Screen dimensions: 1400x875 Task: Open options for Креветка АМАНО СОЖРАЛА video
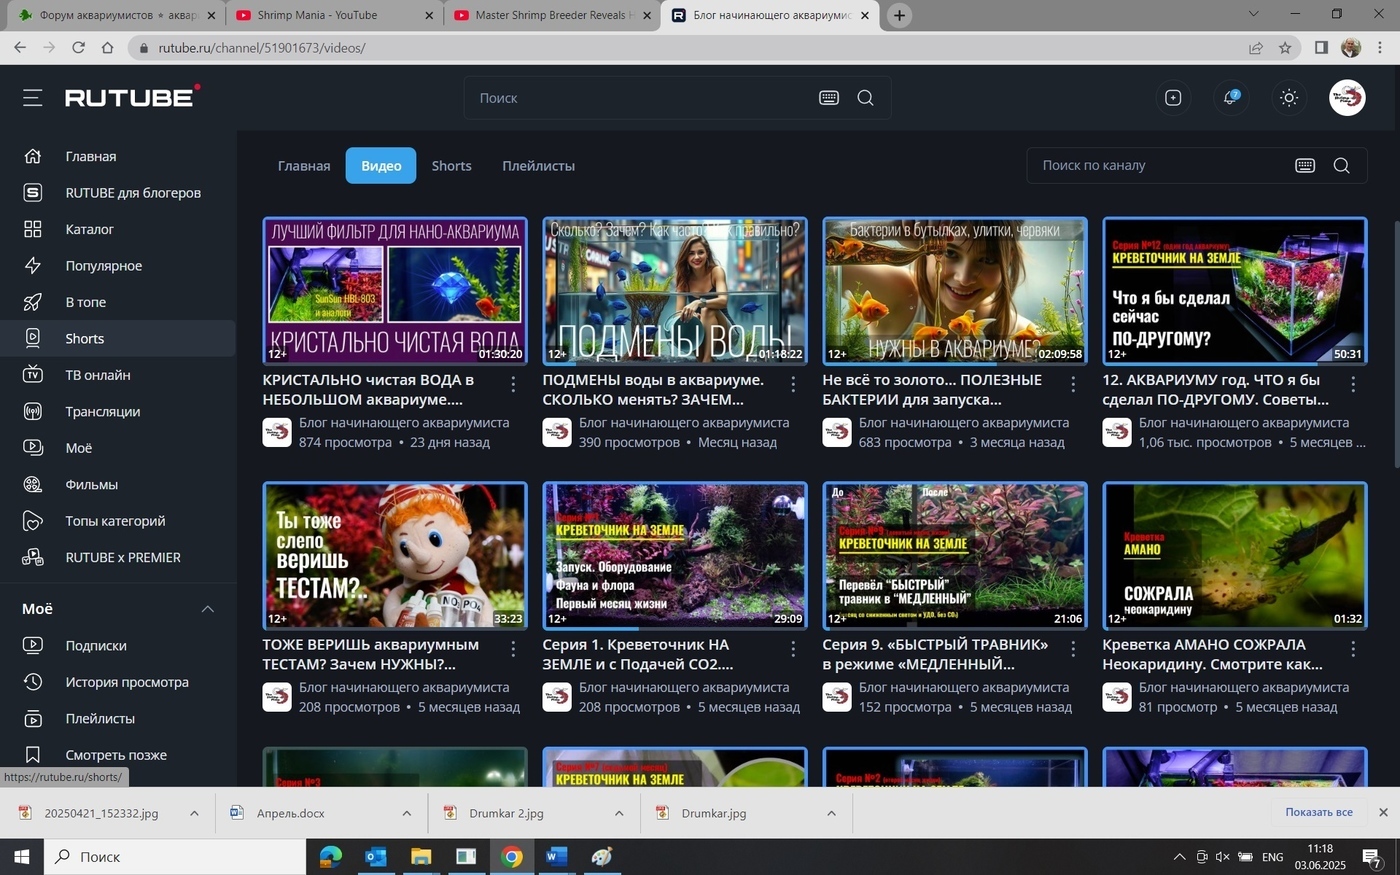(1353, 649)
